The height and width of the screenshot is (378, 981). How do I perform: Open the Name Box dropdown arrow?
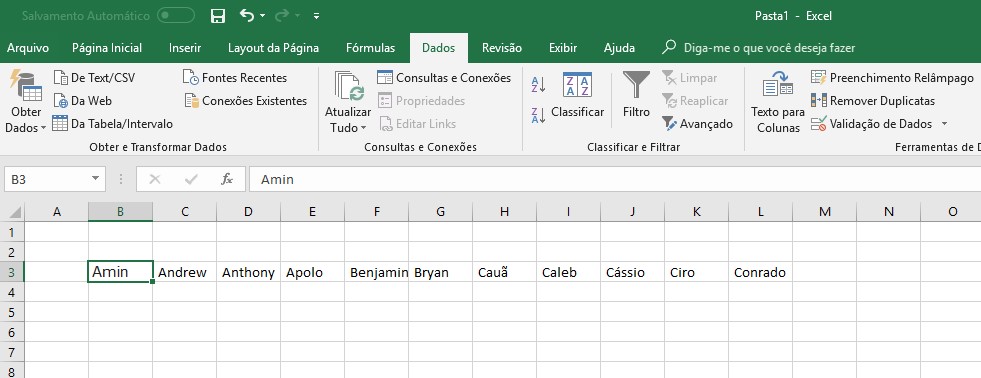click(95, 179)
